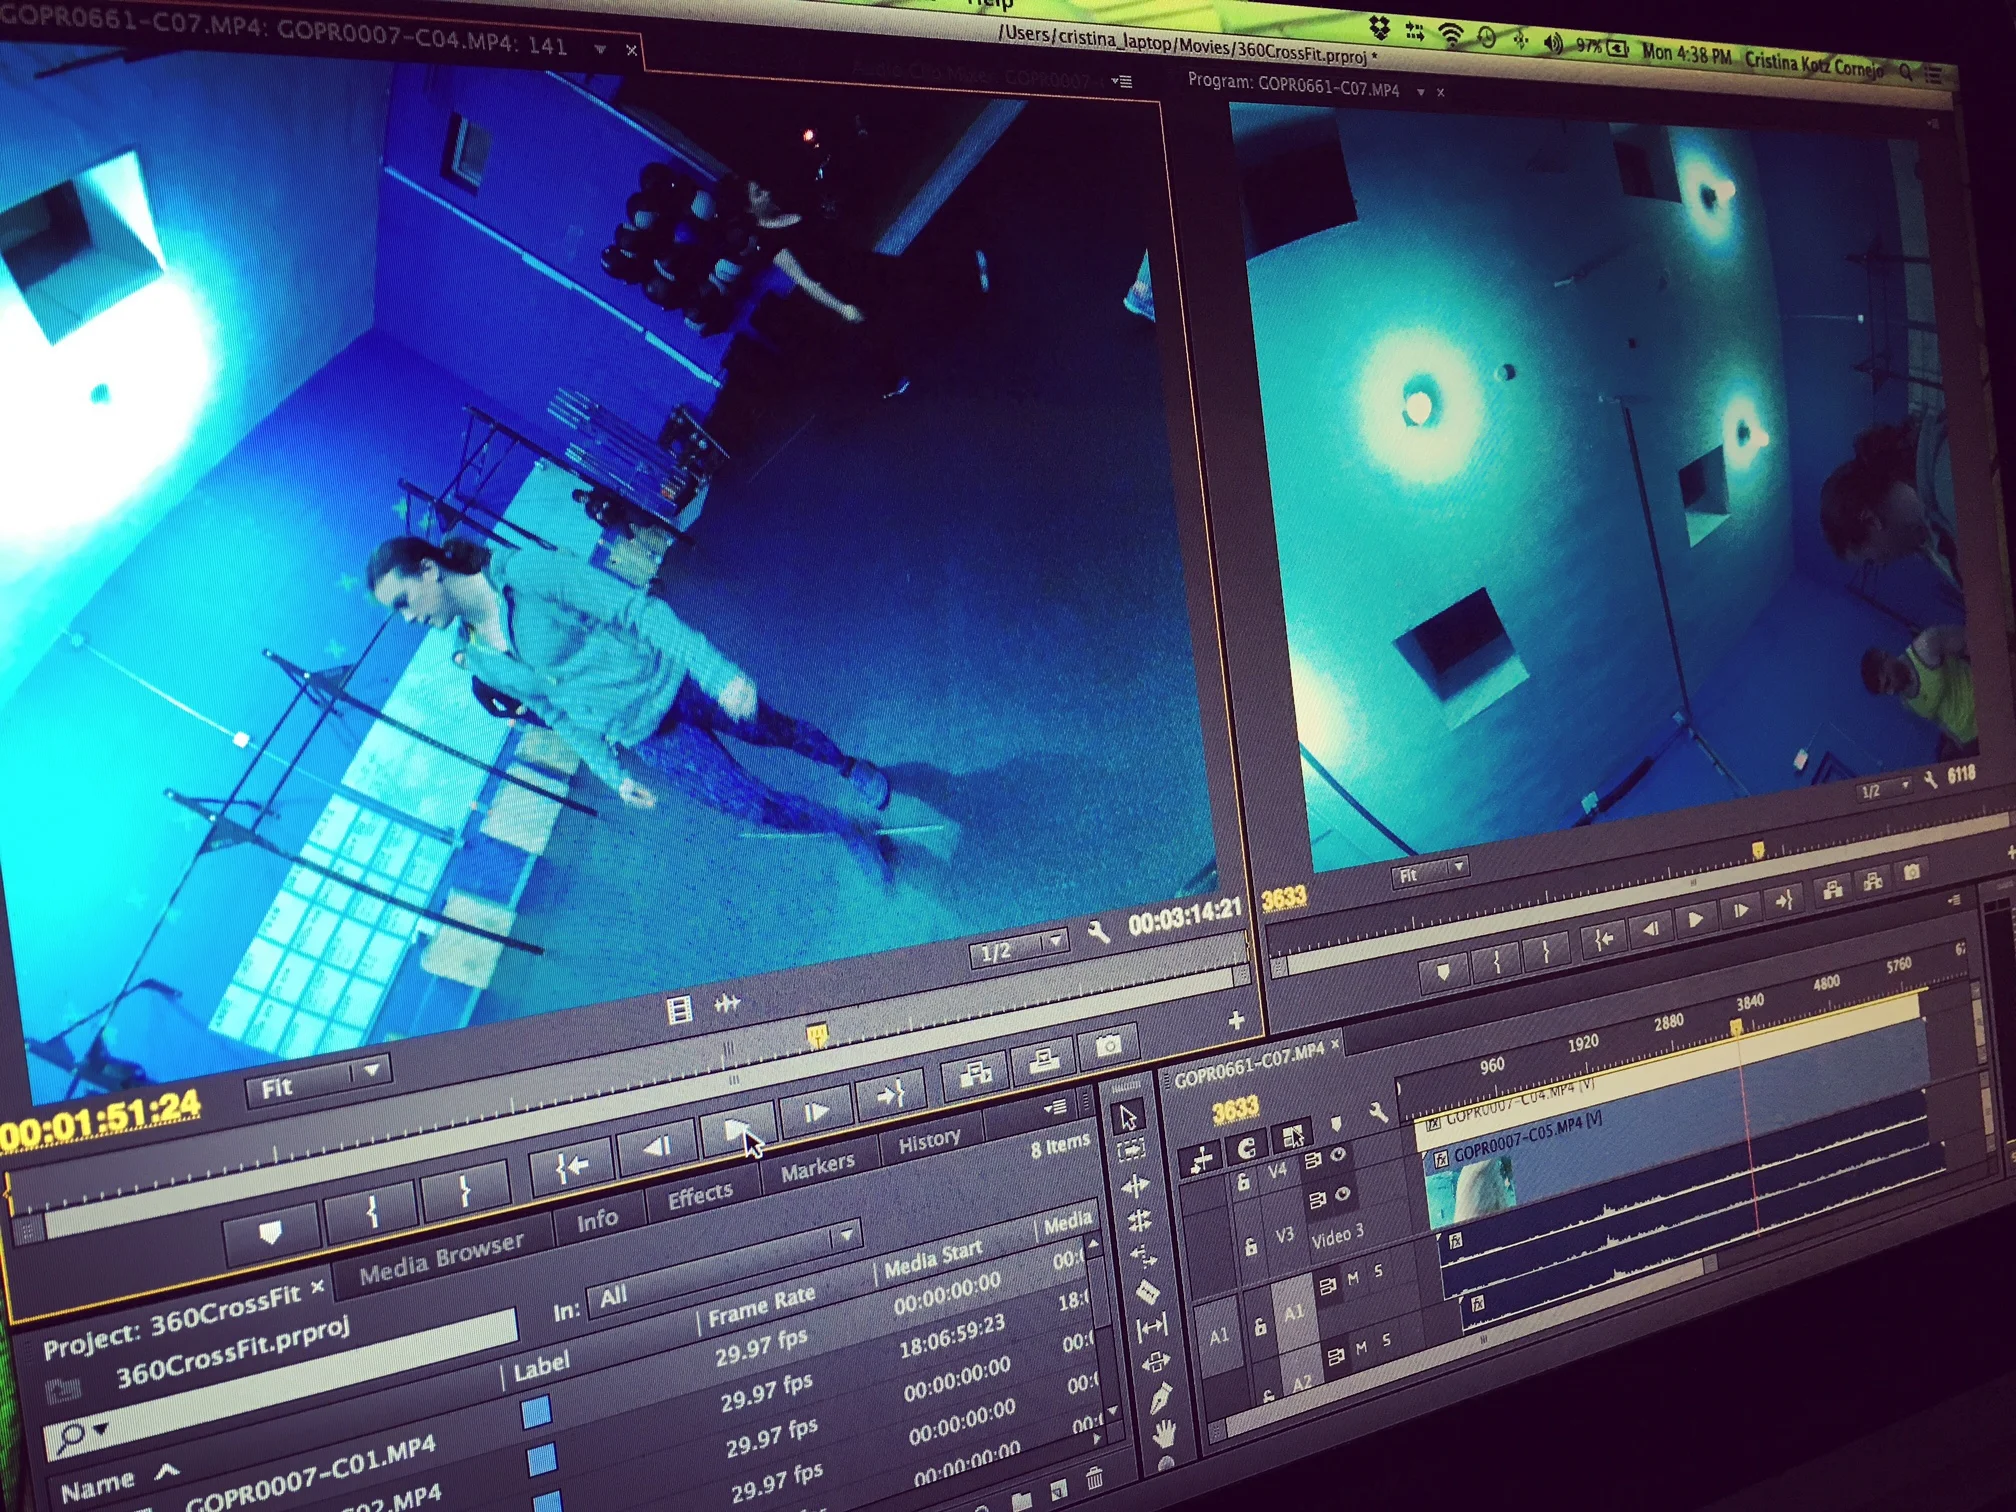Toggle A1 source patching button
This screenshot has width=2016, height=1512.
[x=1220, y=1336]
